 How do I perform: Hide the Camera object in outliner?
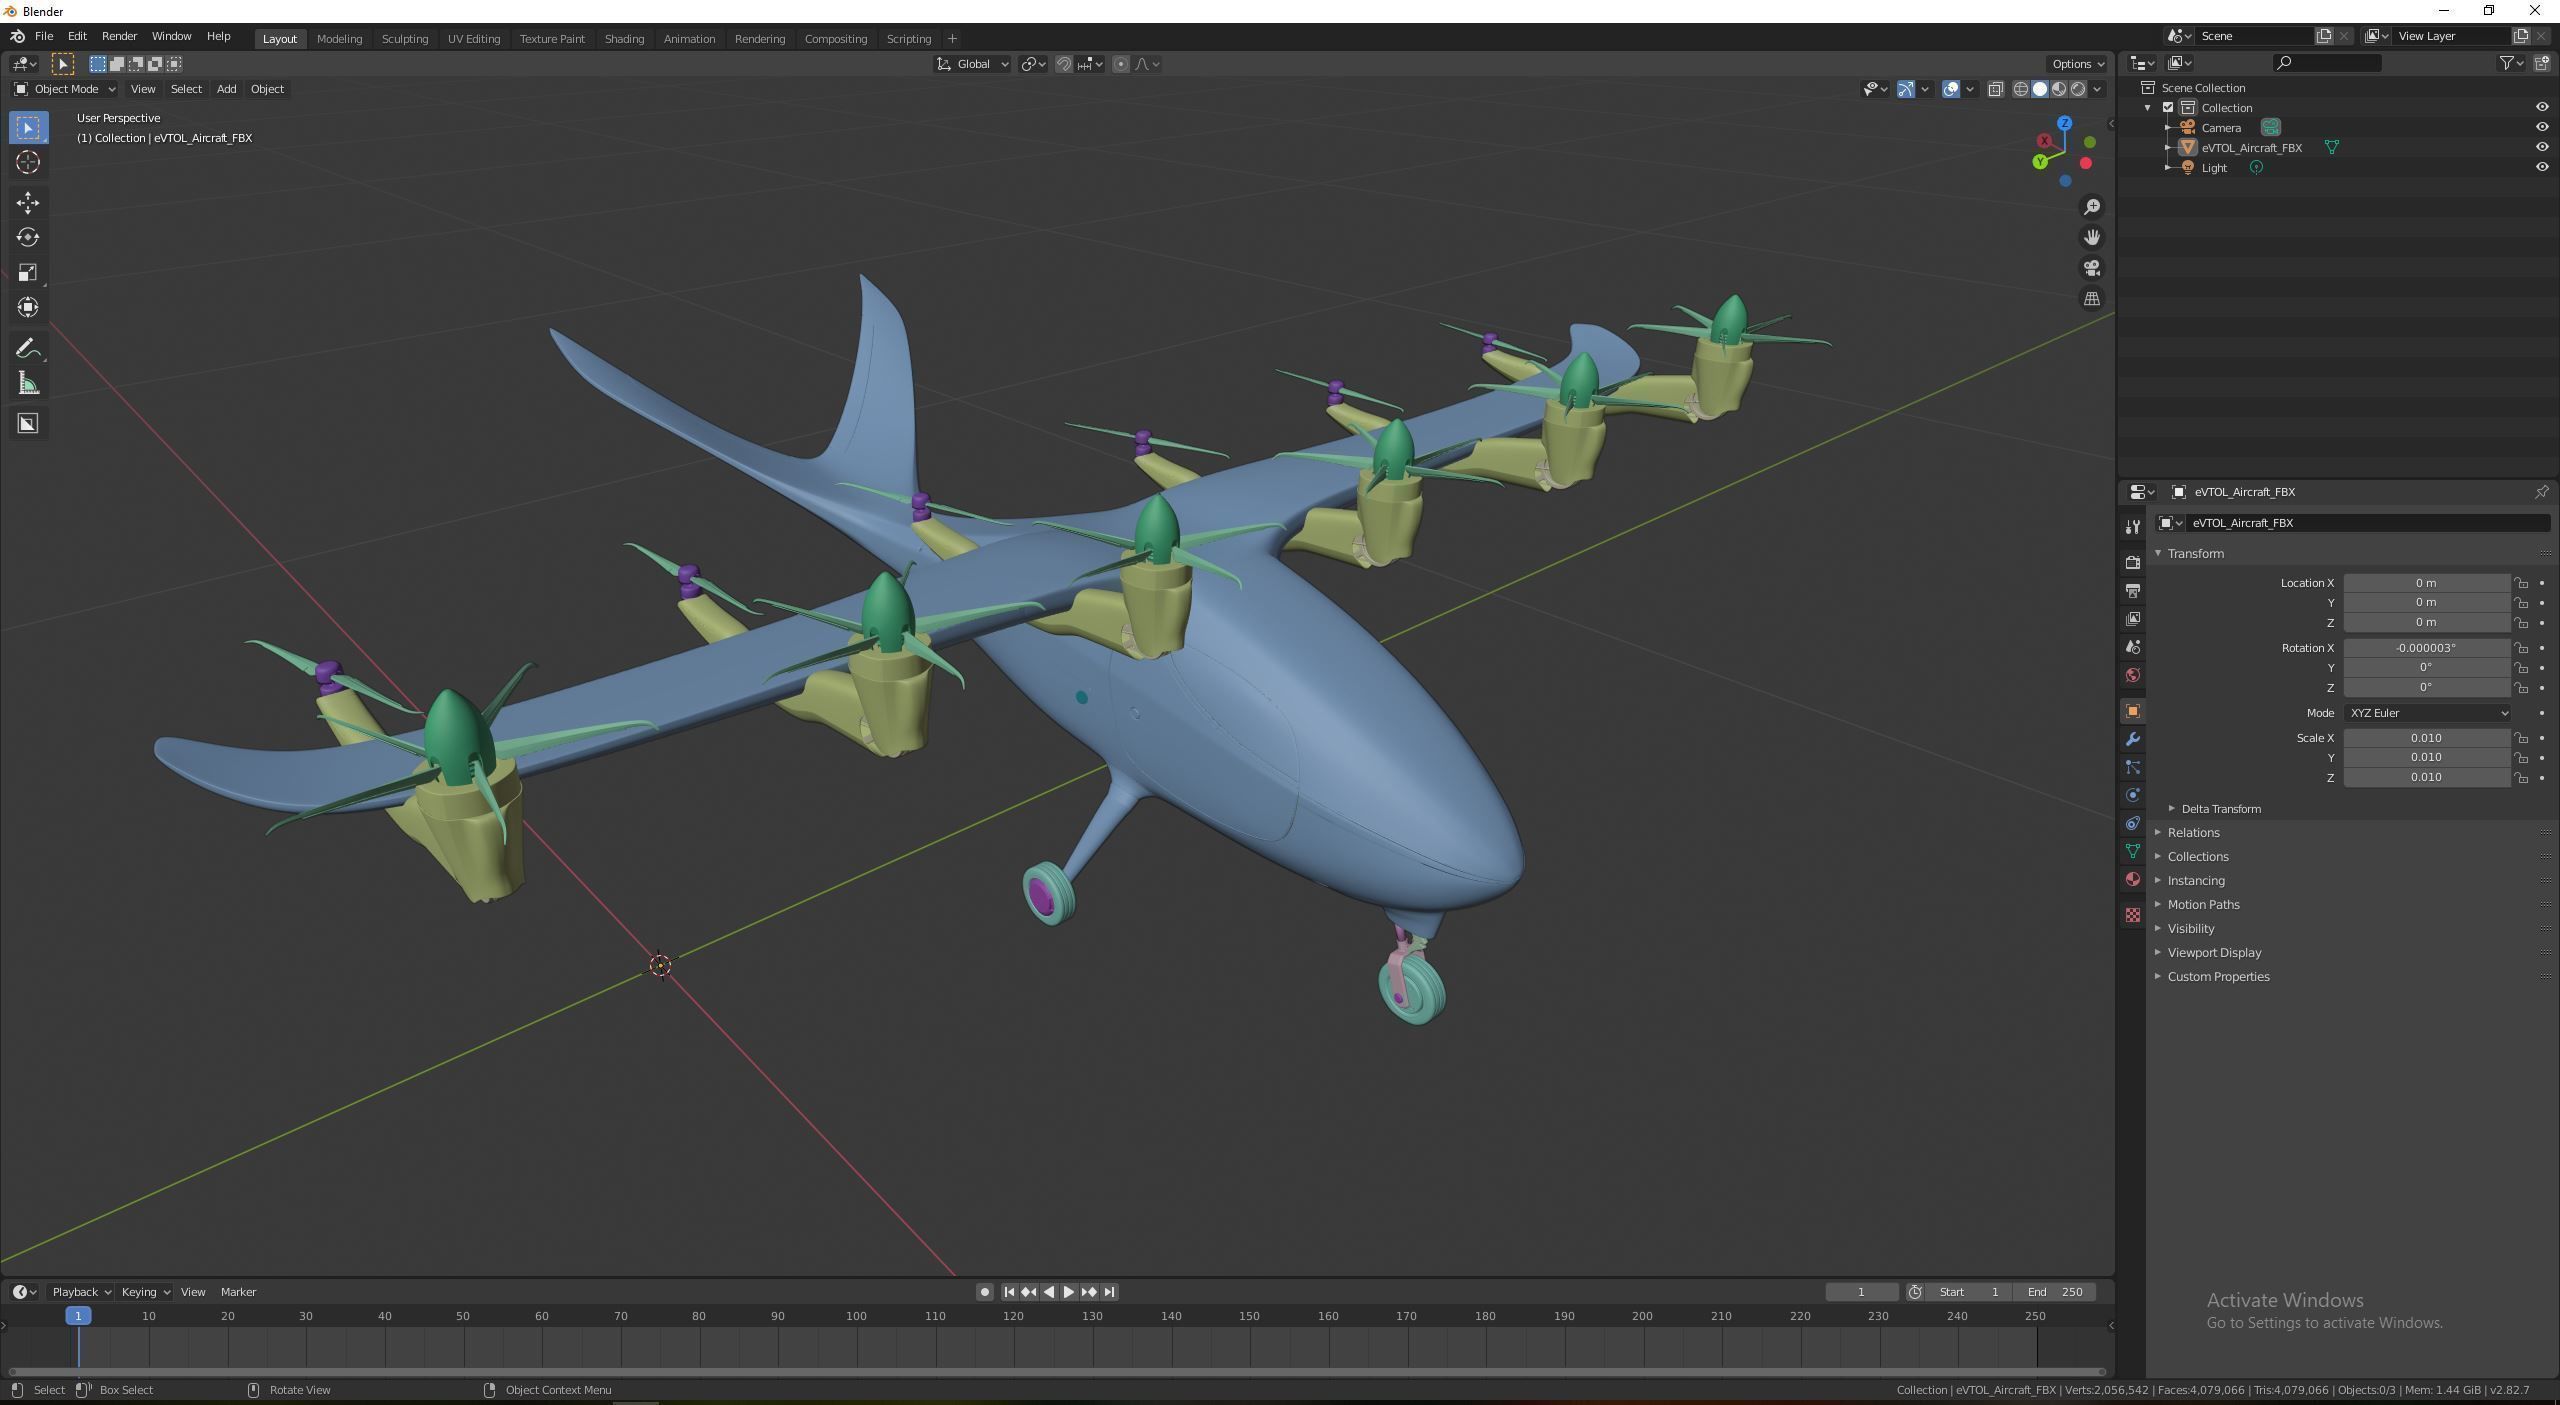[x=2541, y=127]
